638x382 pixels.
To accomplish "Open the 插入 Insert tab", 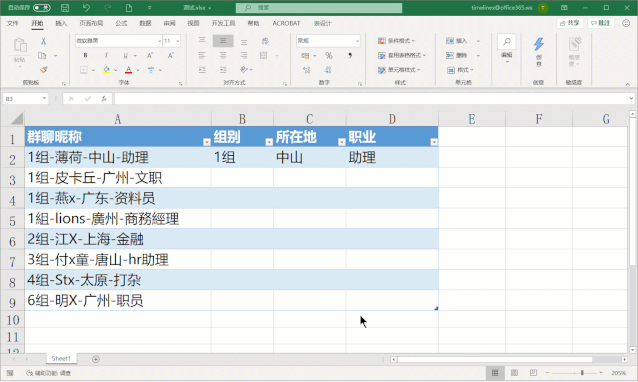I will pyautogui.click(x=61, y=23).
